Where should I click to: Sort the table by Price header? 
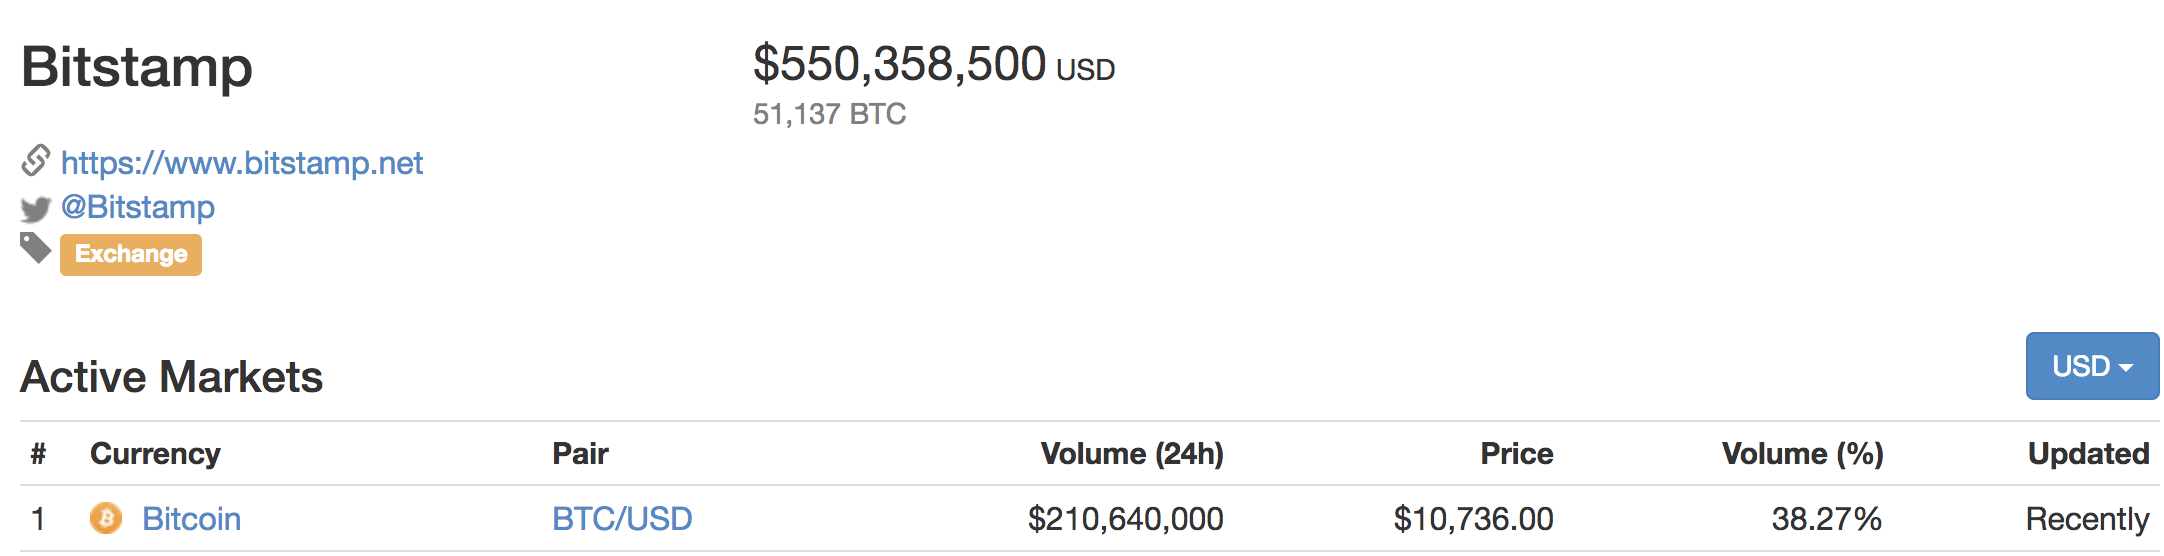click(x=1516, y=454)
